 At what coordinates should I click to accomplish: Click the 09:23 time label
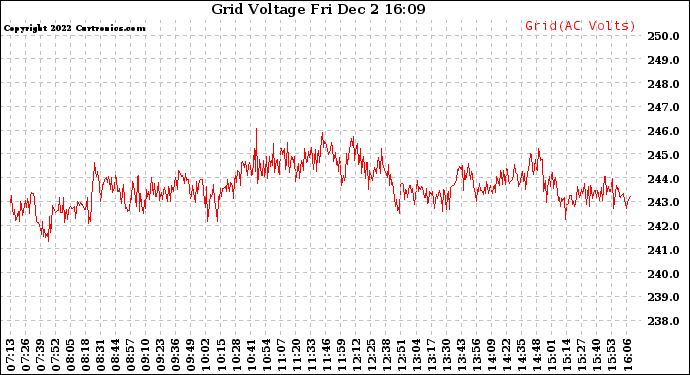point(160,355)
